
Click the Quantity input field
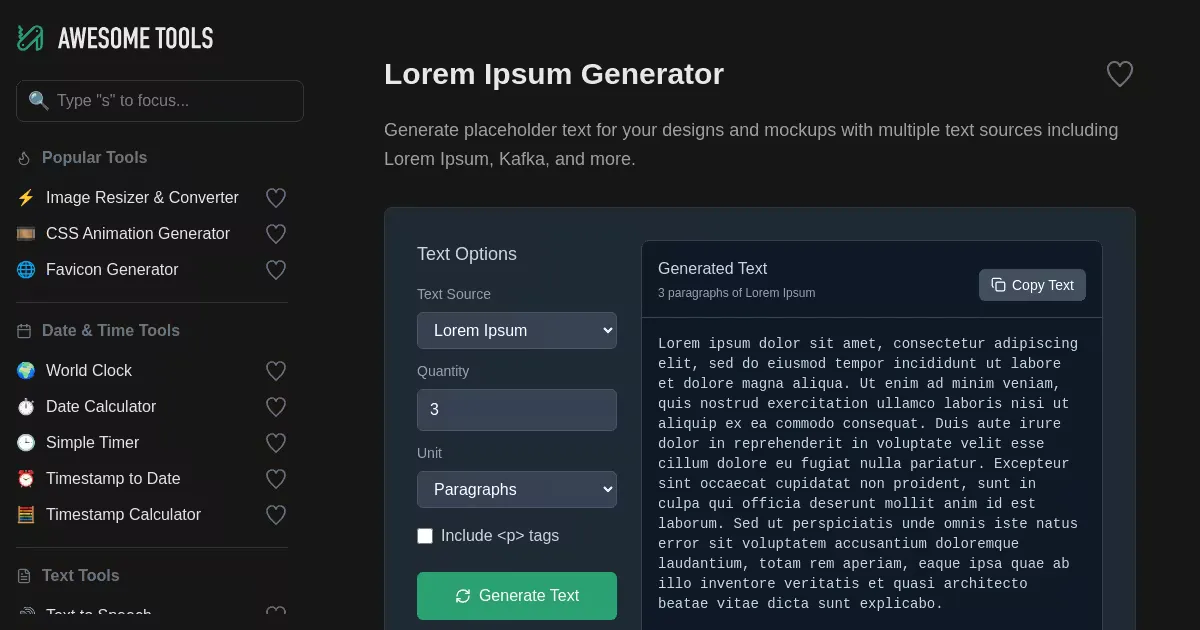click(x=516, y=410)
